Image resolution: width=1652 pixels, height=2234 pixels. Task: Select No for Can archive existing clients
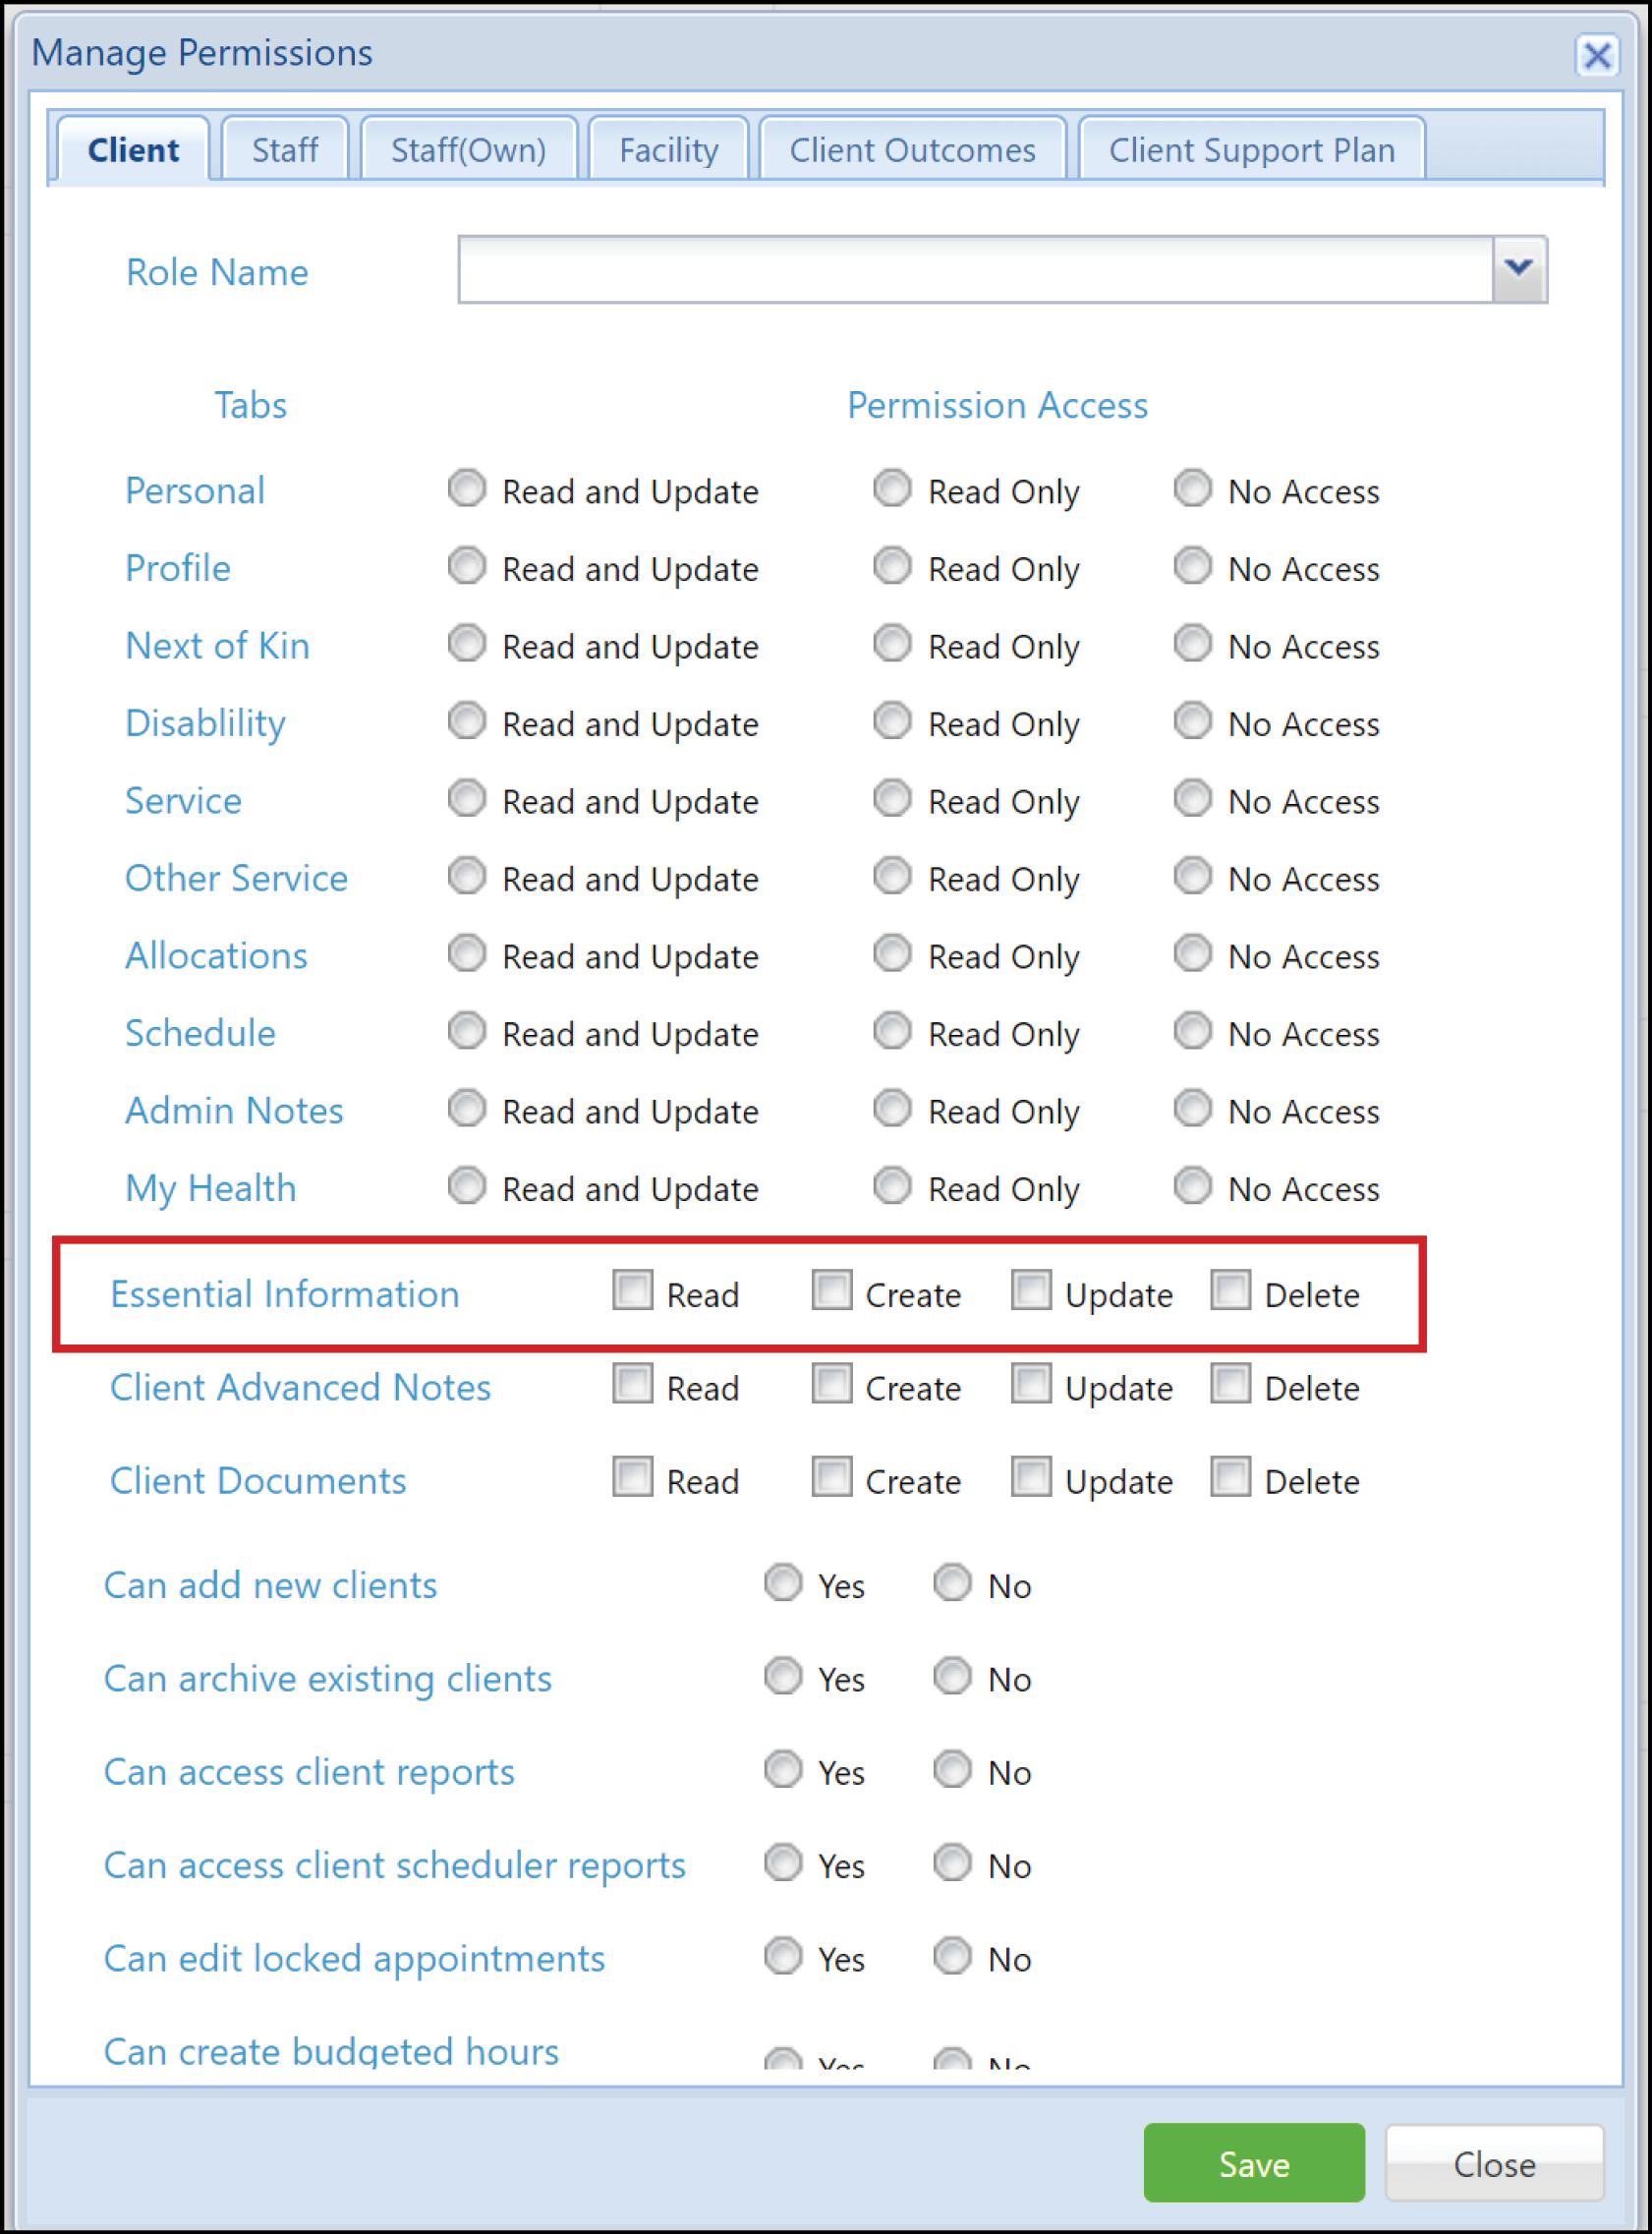click(952, 1677)
